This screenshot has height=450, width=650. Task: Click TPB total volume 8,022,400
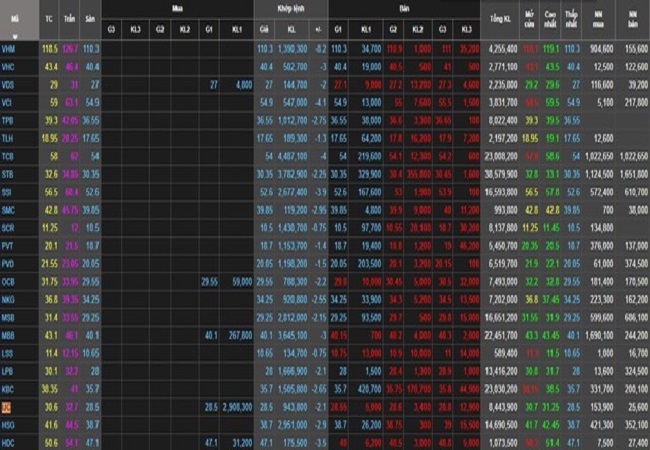pos(503,121)
